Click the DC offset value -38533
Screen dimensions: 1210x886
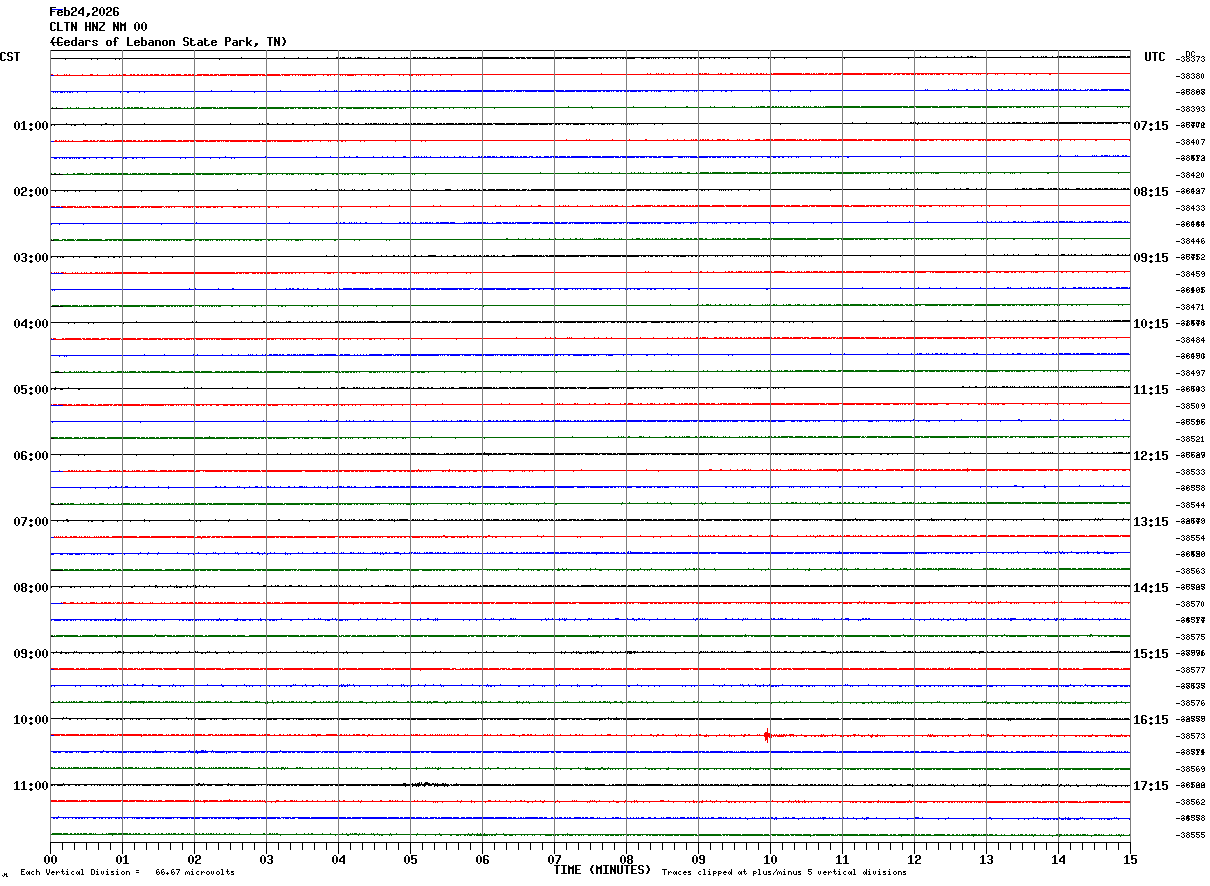[x=1190, y=472]
